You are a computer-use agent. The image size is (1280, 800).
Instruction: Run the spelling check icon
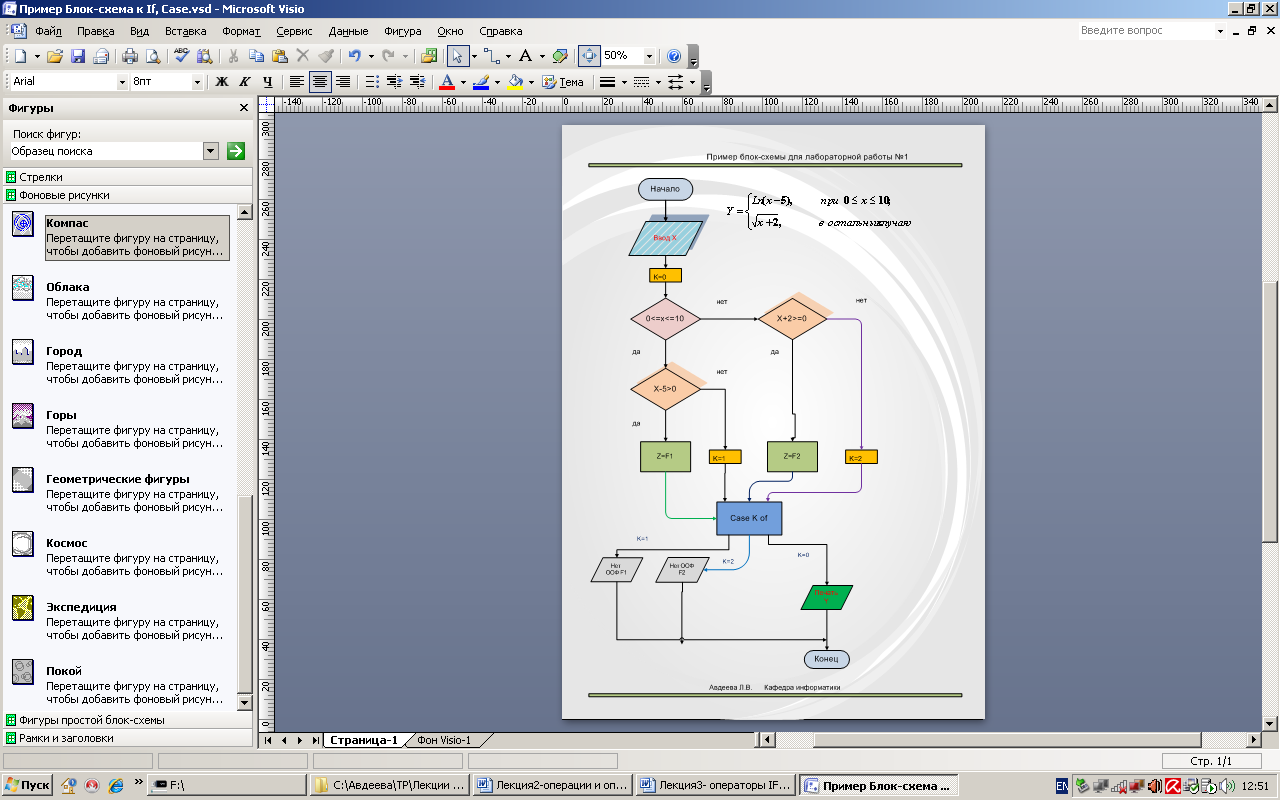coord(182,57)
